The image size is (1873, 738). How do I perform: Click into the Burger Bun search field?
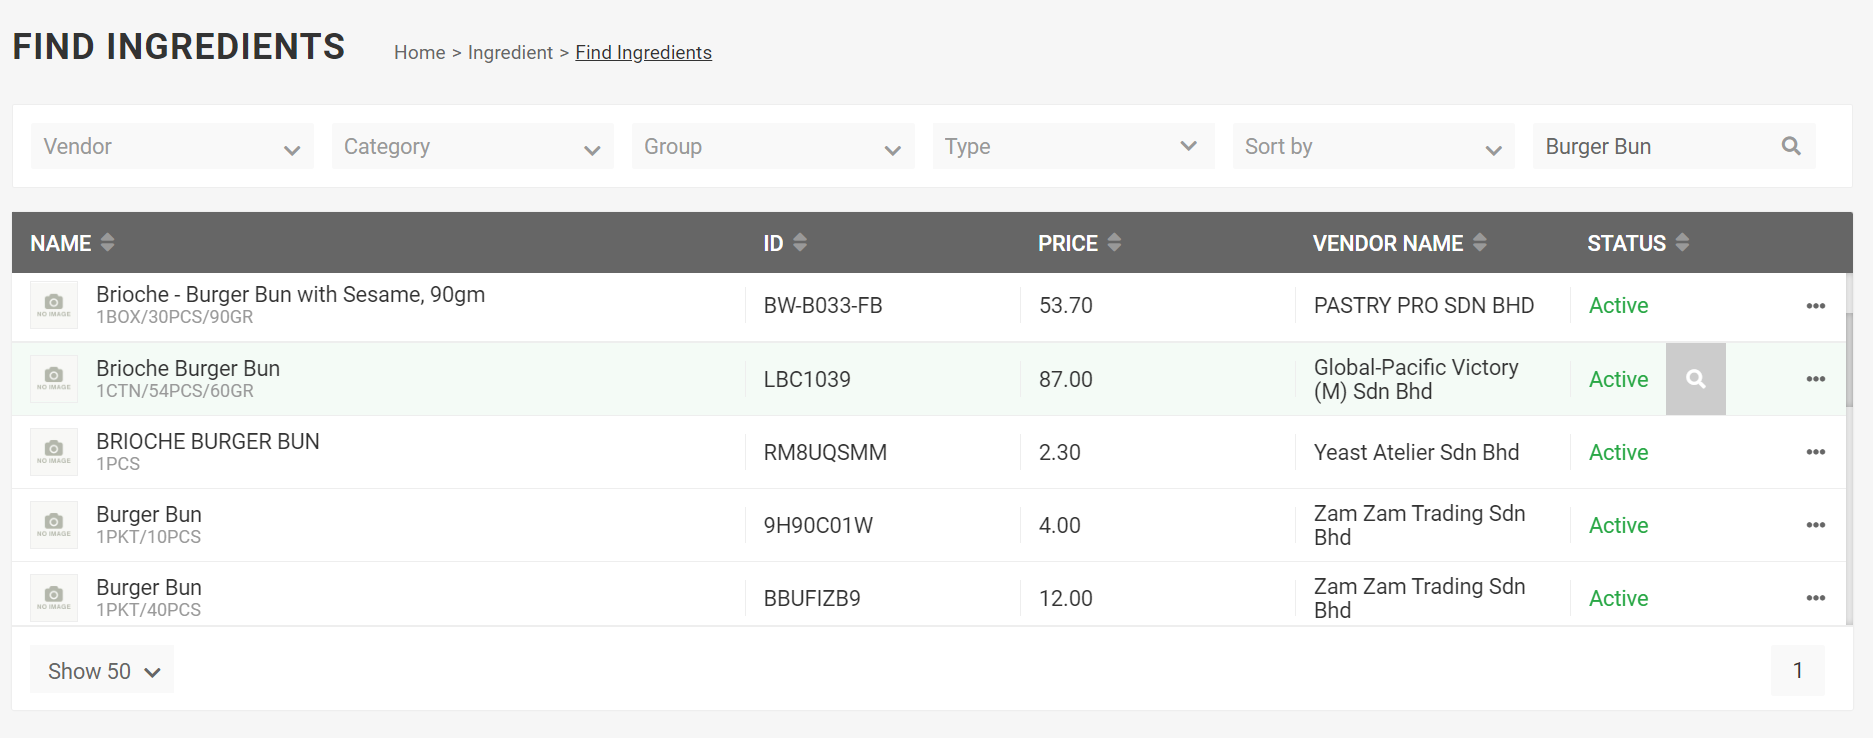pos(1650,147)
